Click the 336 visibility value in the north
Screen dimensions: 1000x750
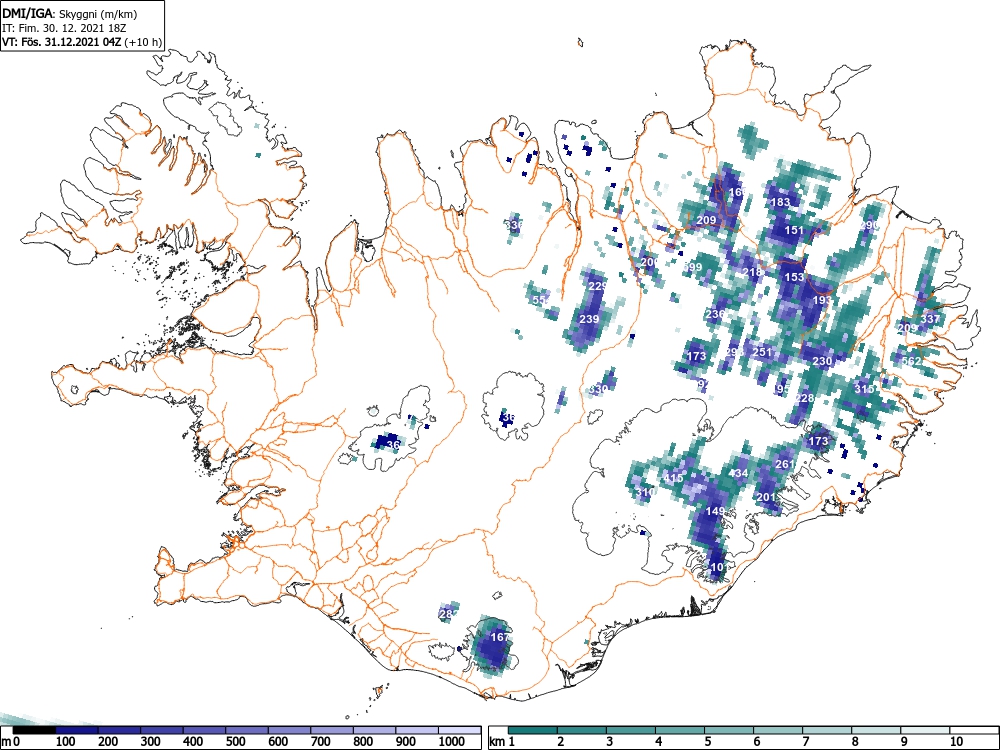pos(514,225)
